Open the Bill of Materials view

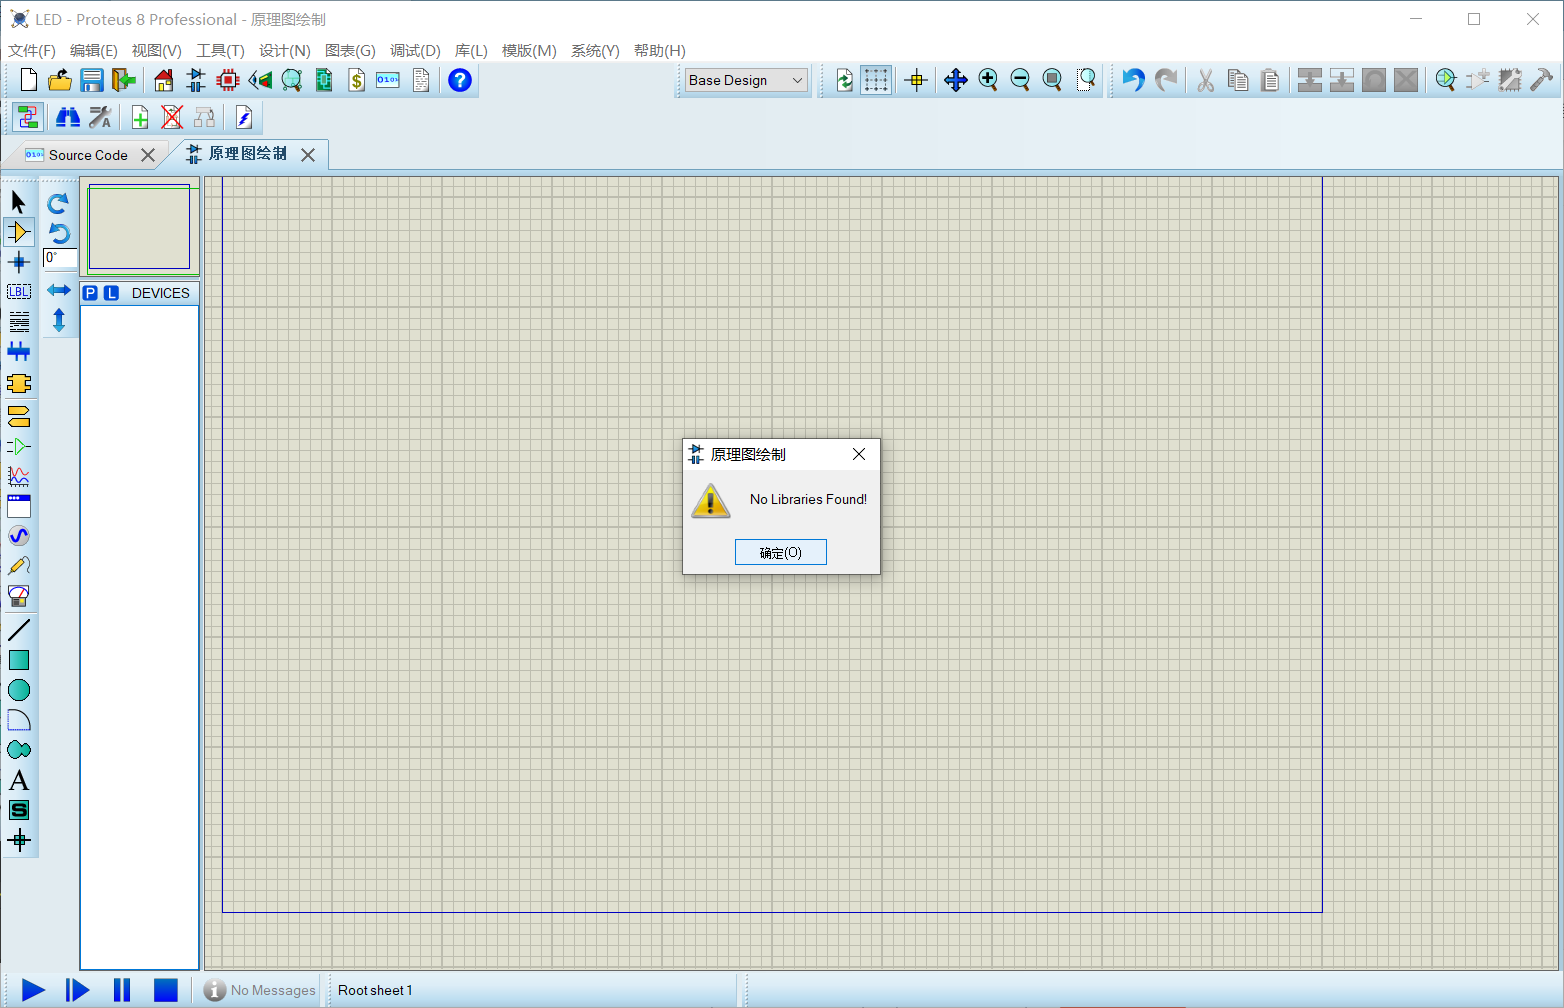(357, 80)
